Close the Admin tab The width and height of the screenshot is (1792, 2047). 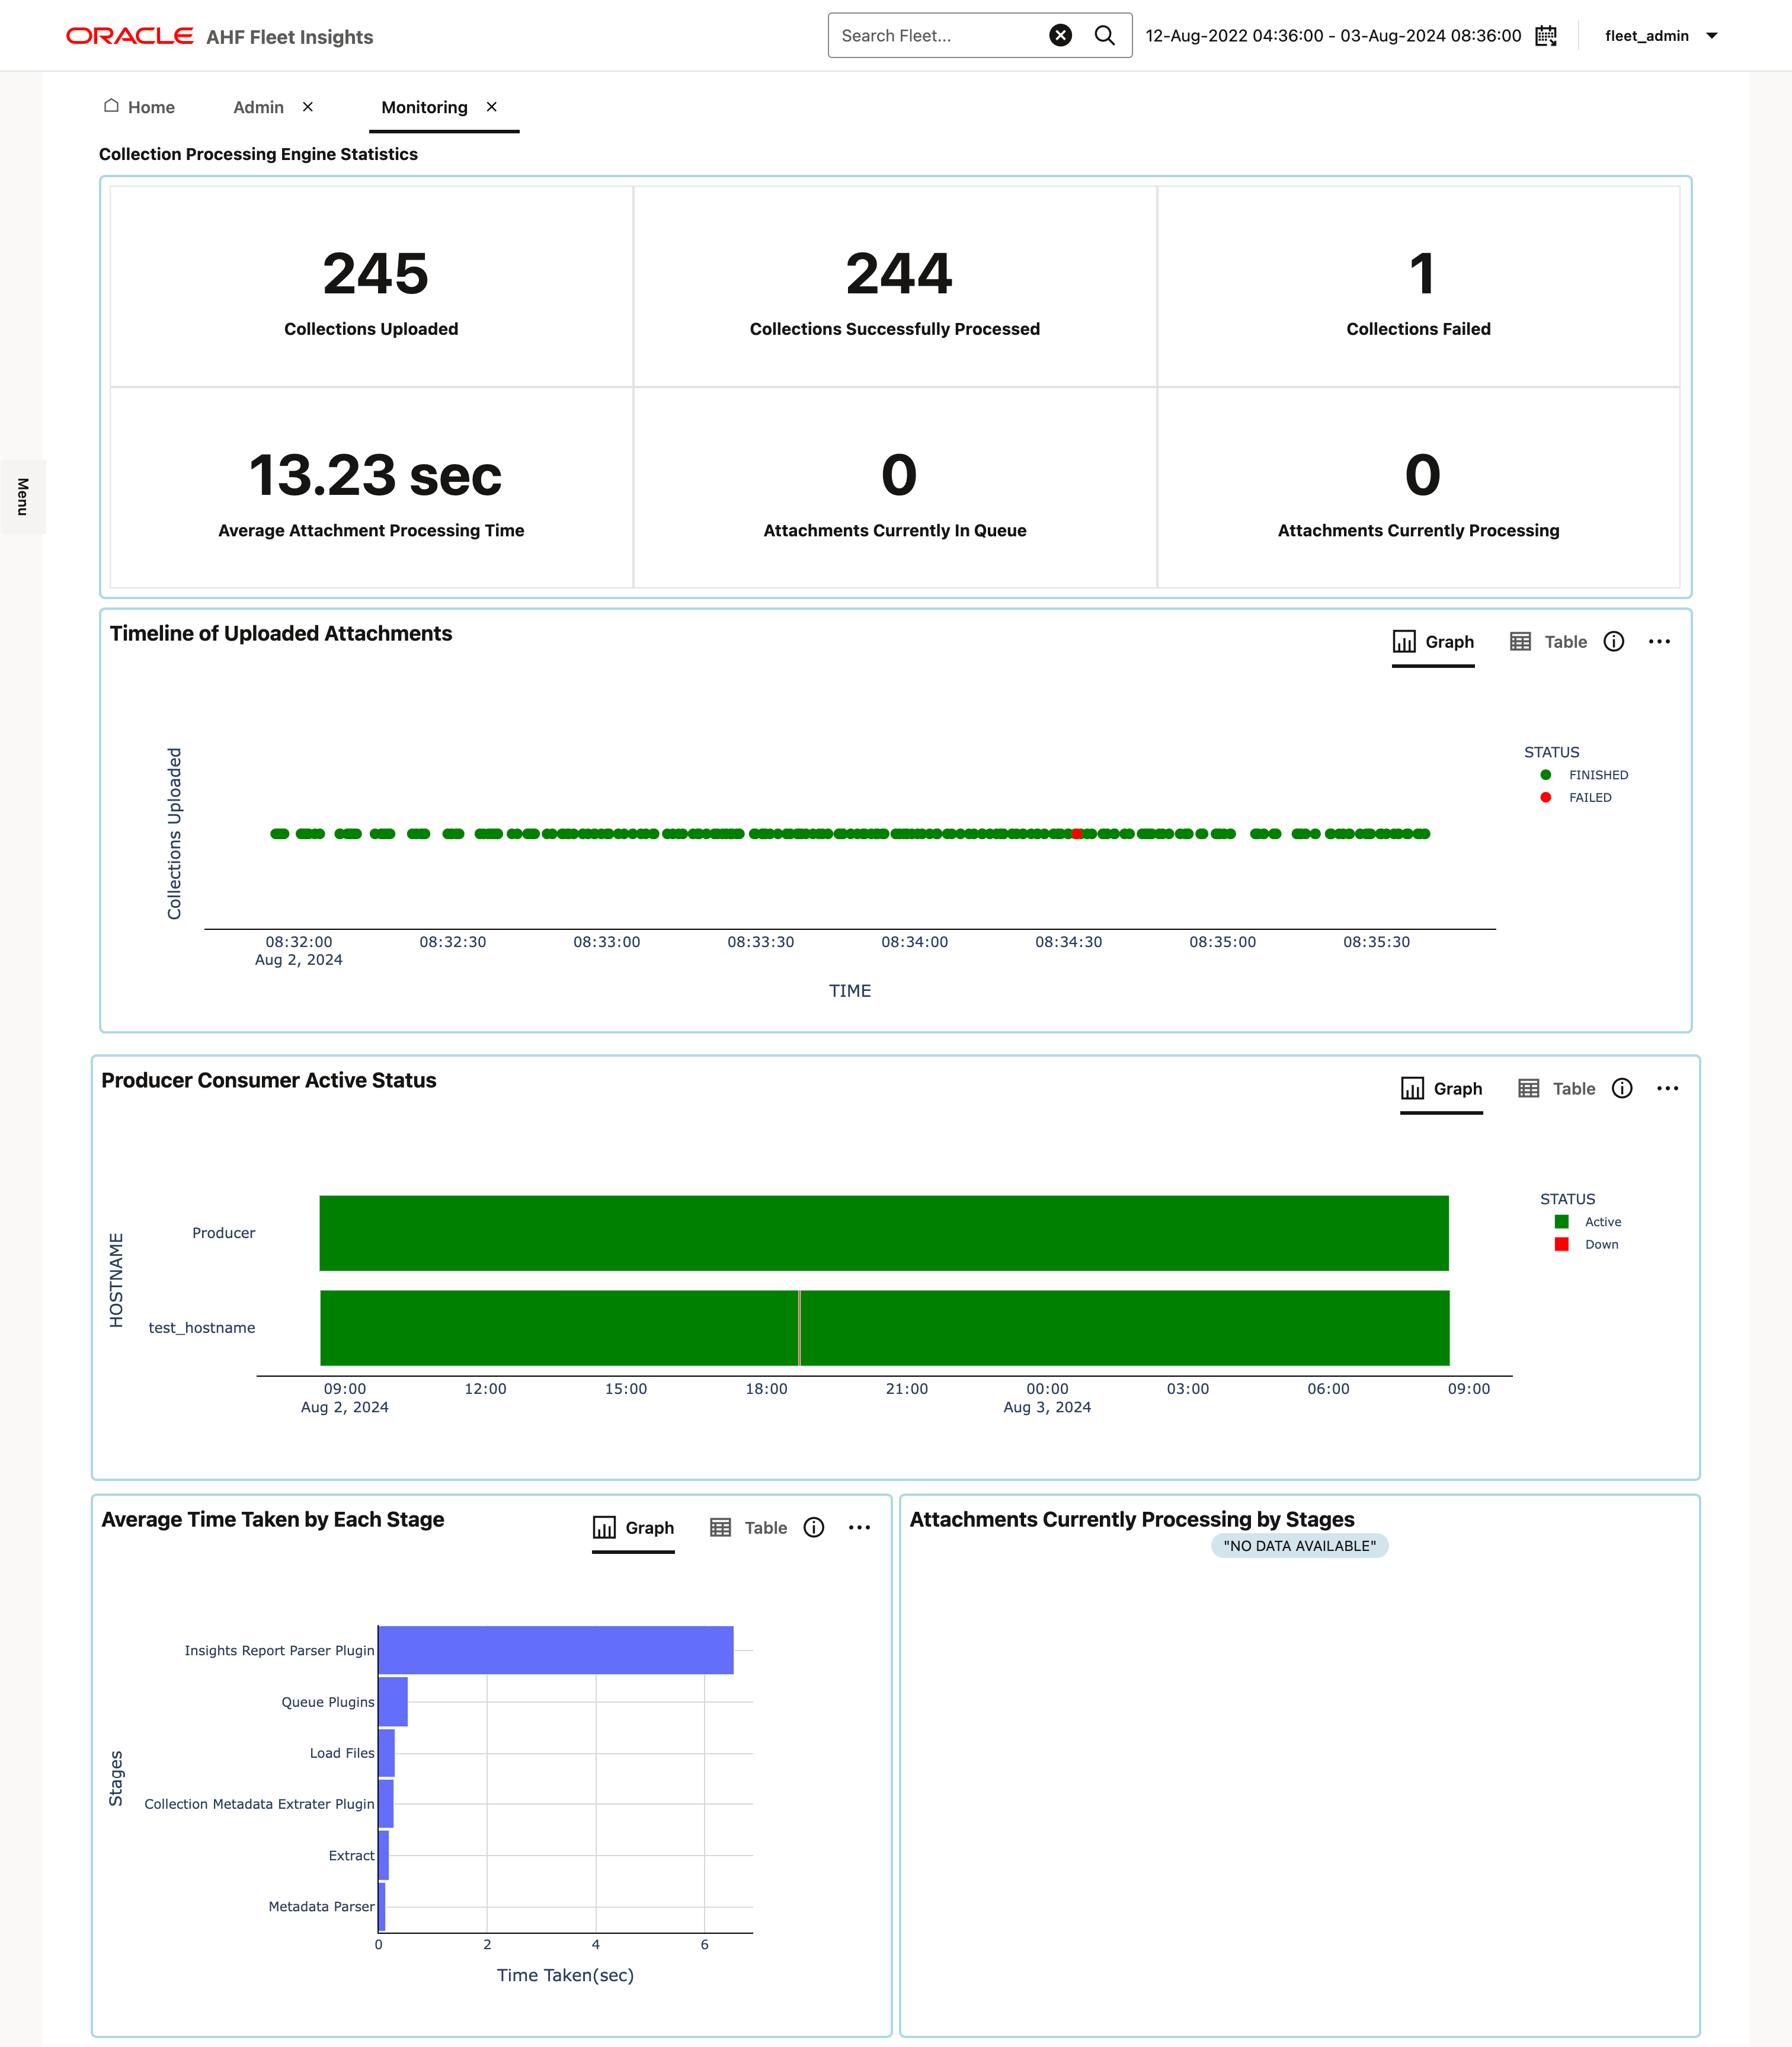pyautogui.click(x=308, y=107)
